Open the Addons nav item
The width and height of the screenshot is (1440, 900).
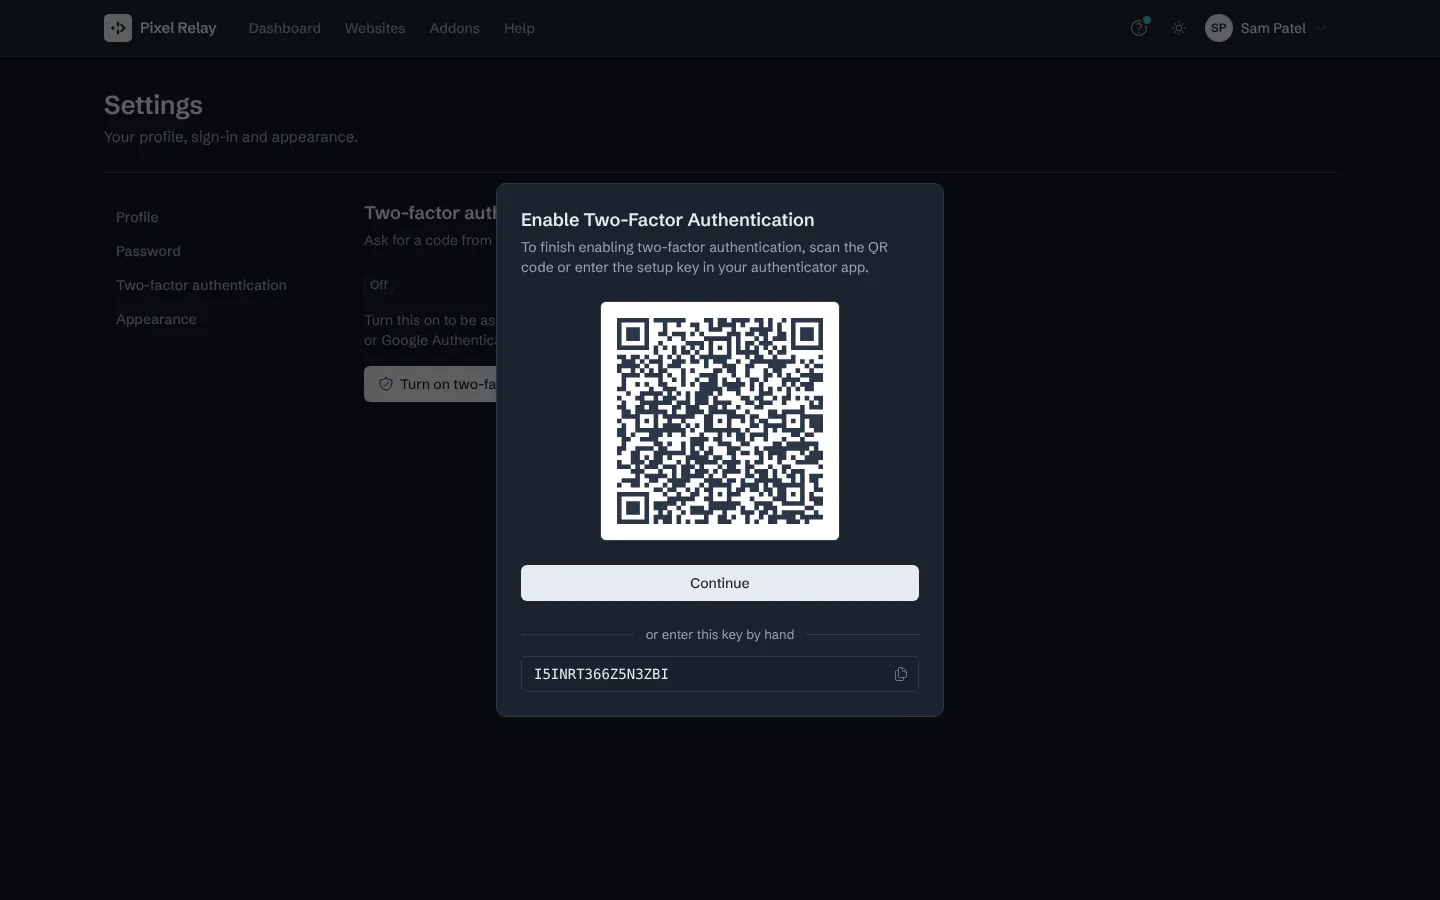455,28
